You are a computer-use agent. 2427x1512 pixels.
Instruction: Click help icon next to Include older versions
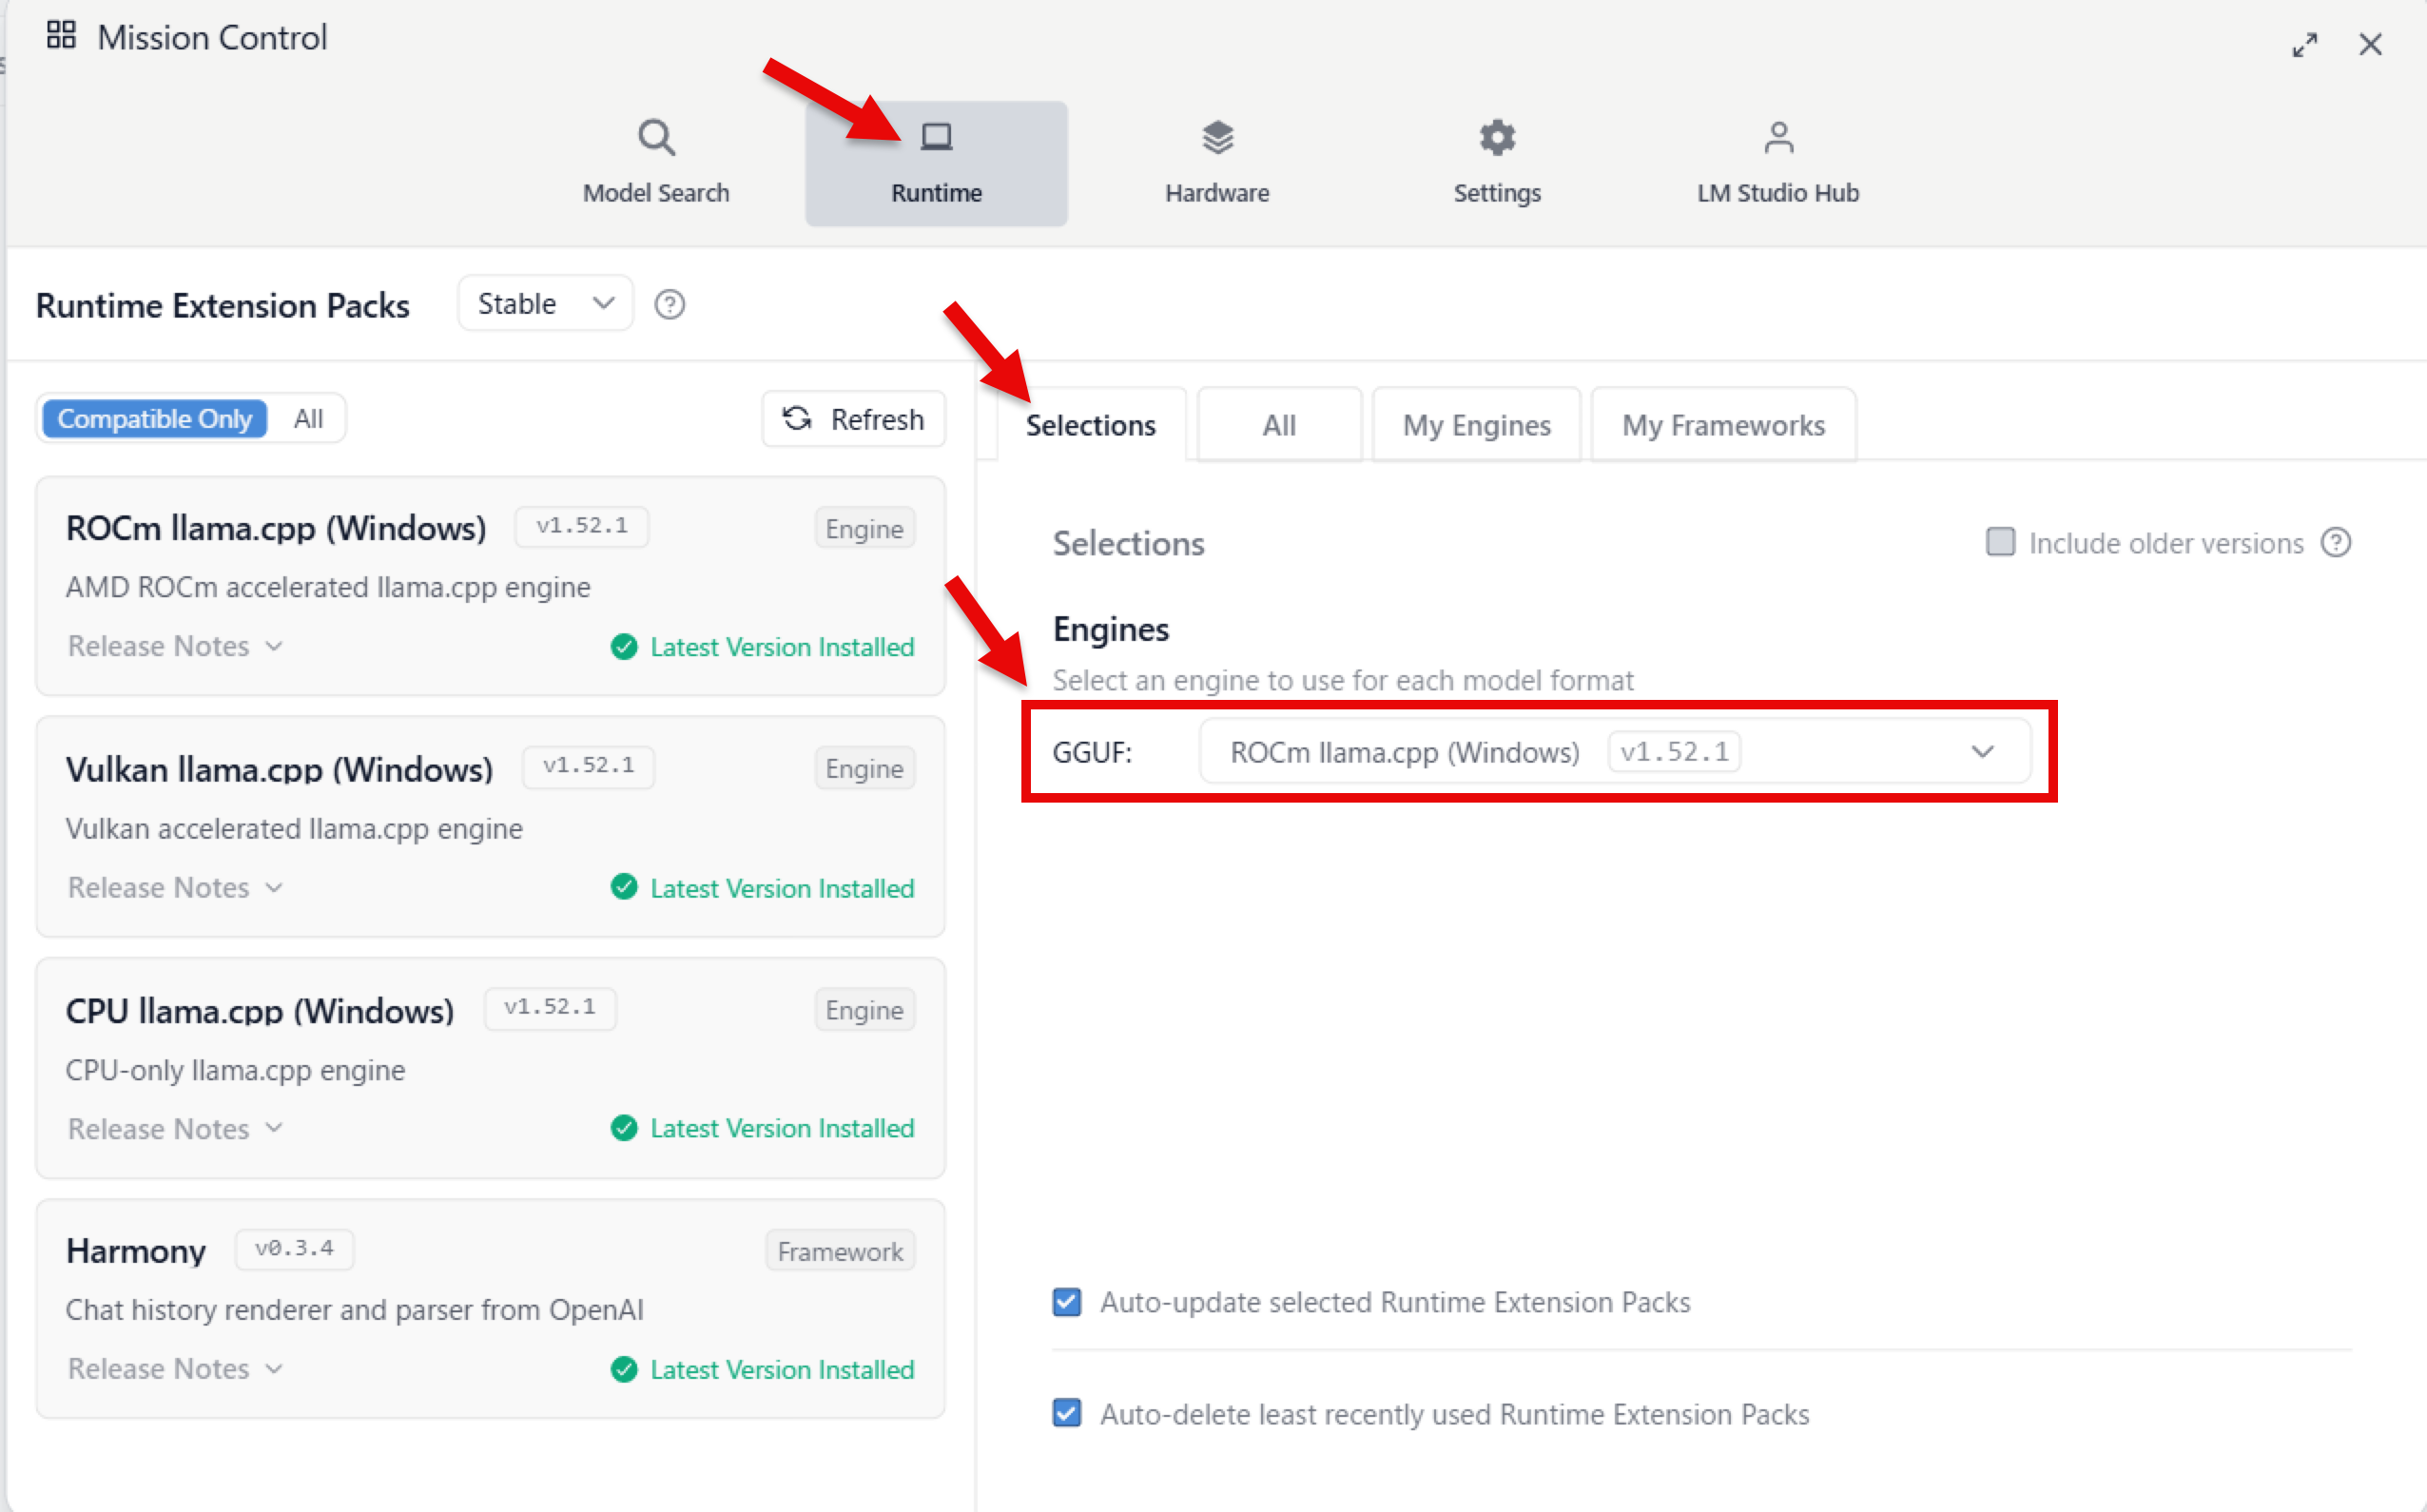[2336, 543]
